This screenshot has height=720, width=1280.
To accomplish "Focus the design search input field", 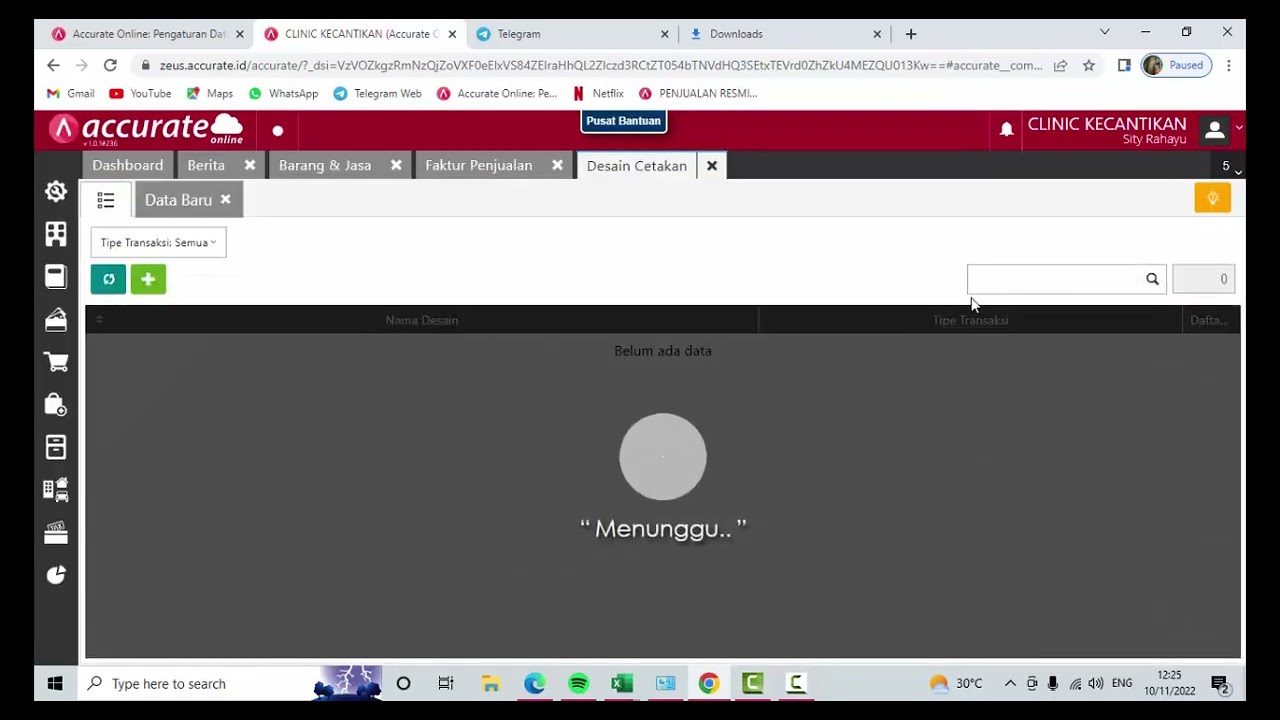I will pyautogui.click(x=1054, y=279).
